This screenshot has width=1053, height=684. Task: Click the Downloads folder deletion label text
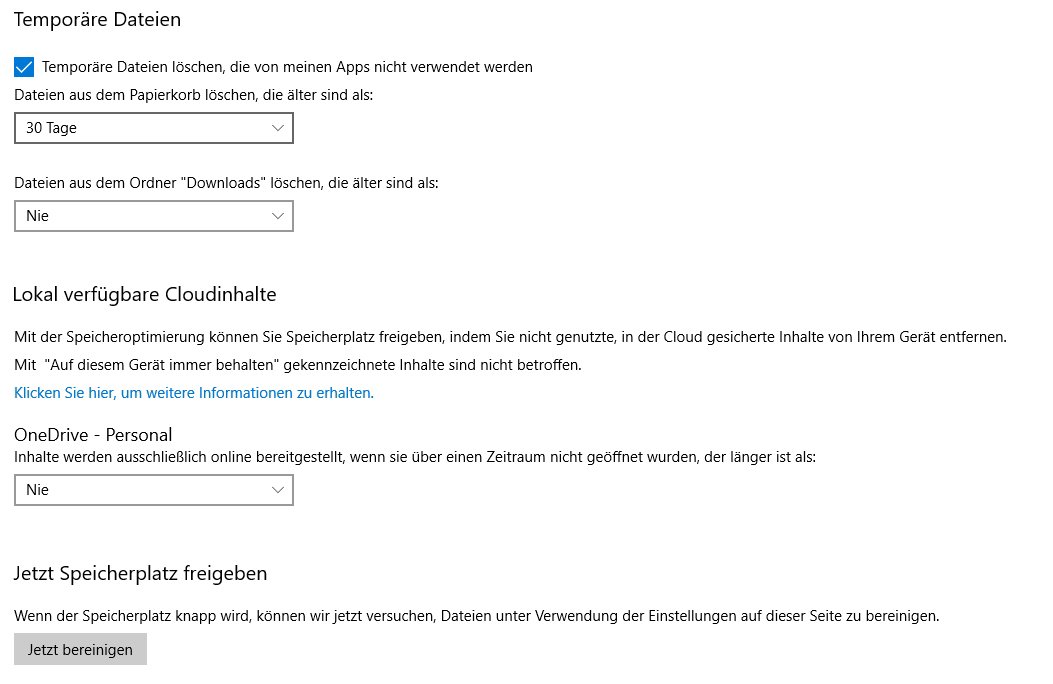pyautogui.click(x=226, y=183)
